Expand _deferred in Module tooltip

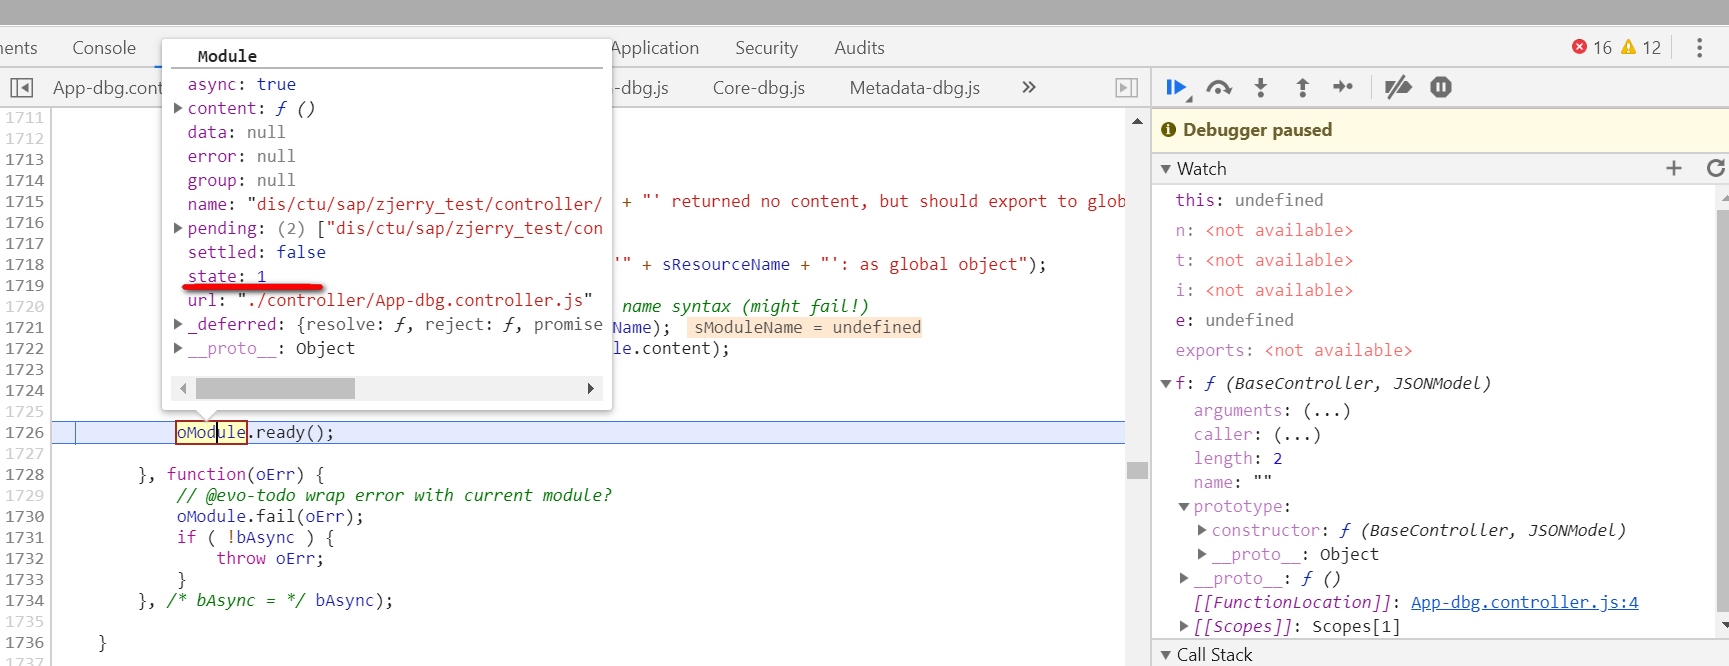coord(178,324)
